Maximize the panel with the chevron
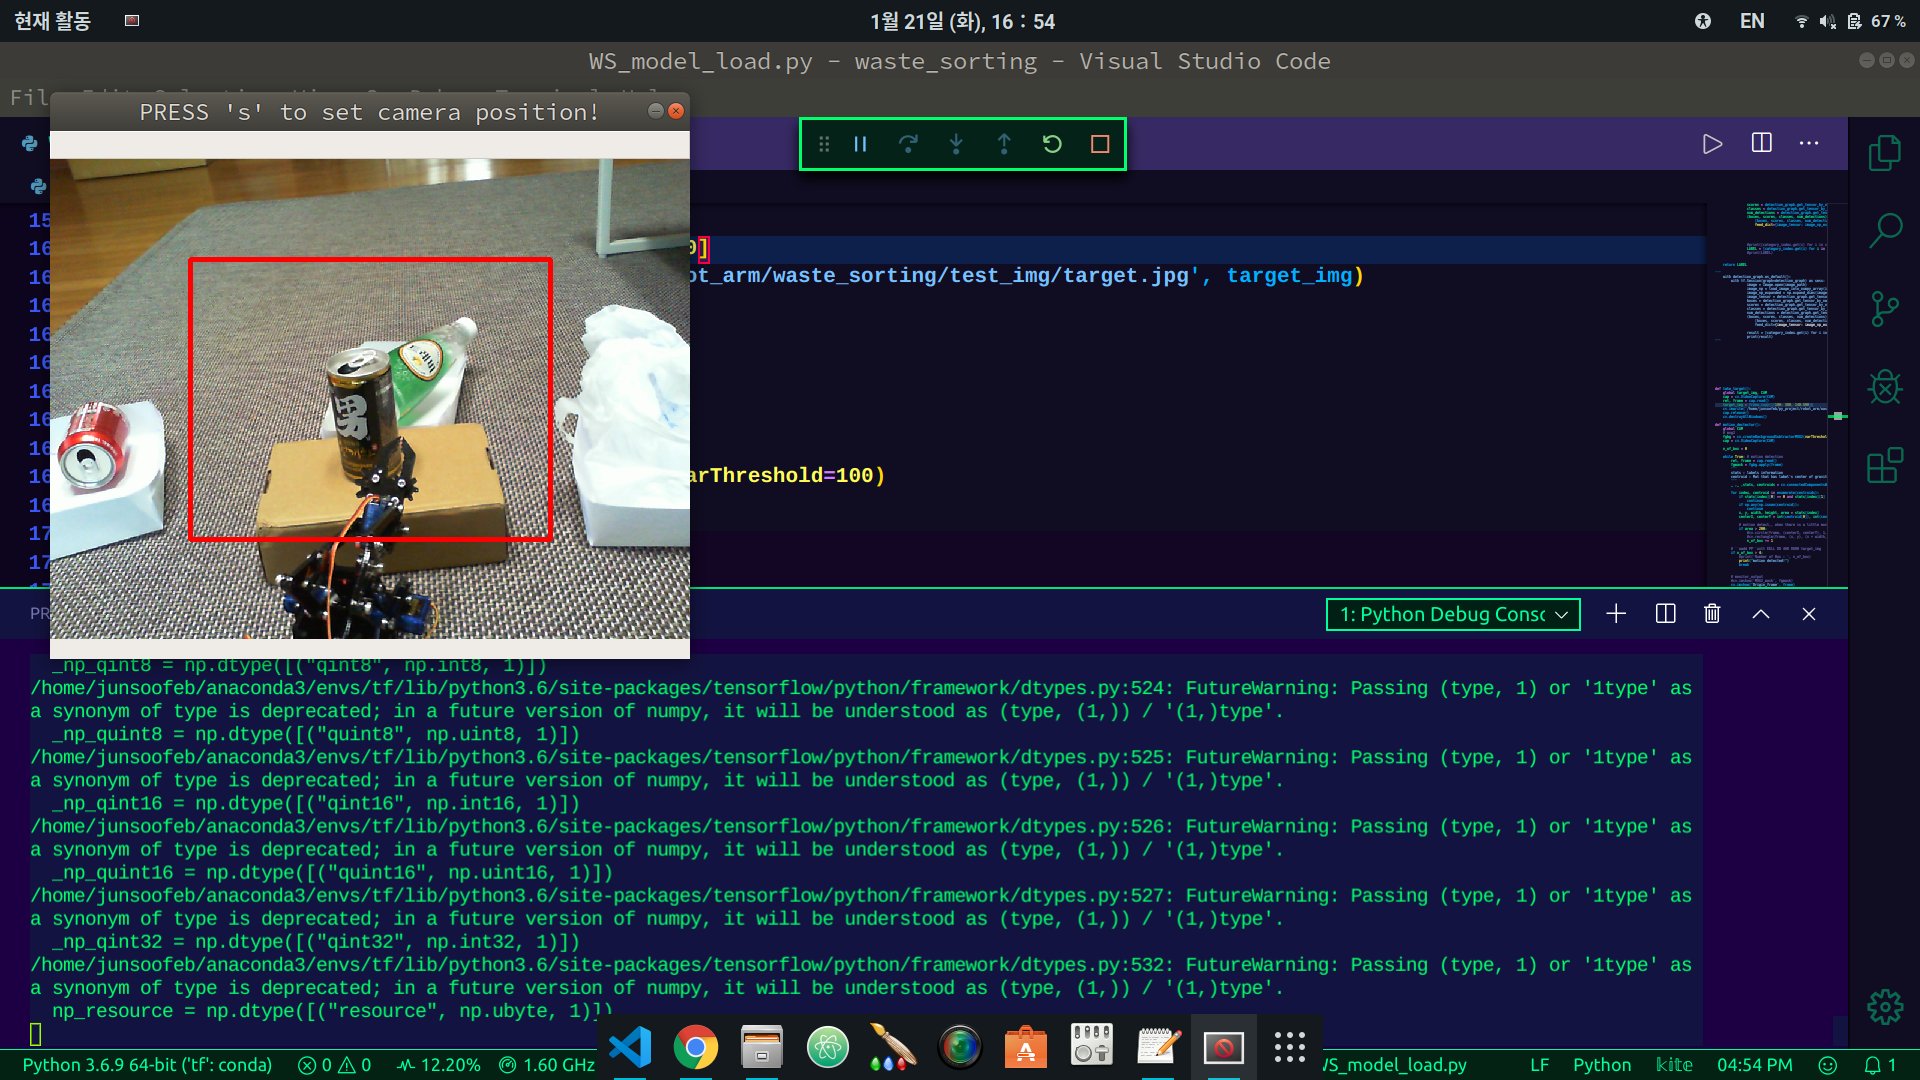The width and height of the screenshot is (1920, 1080). (1760, 614)
